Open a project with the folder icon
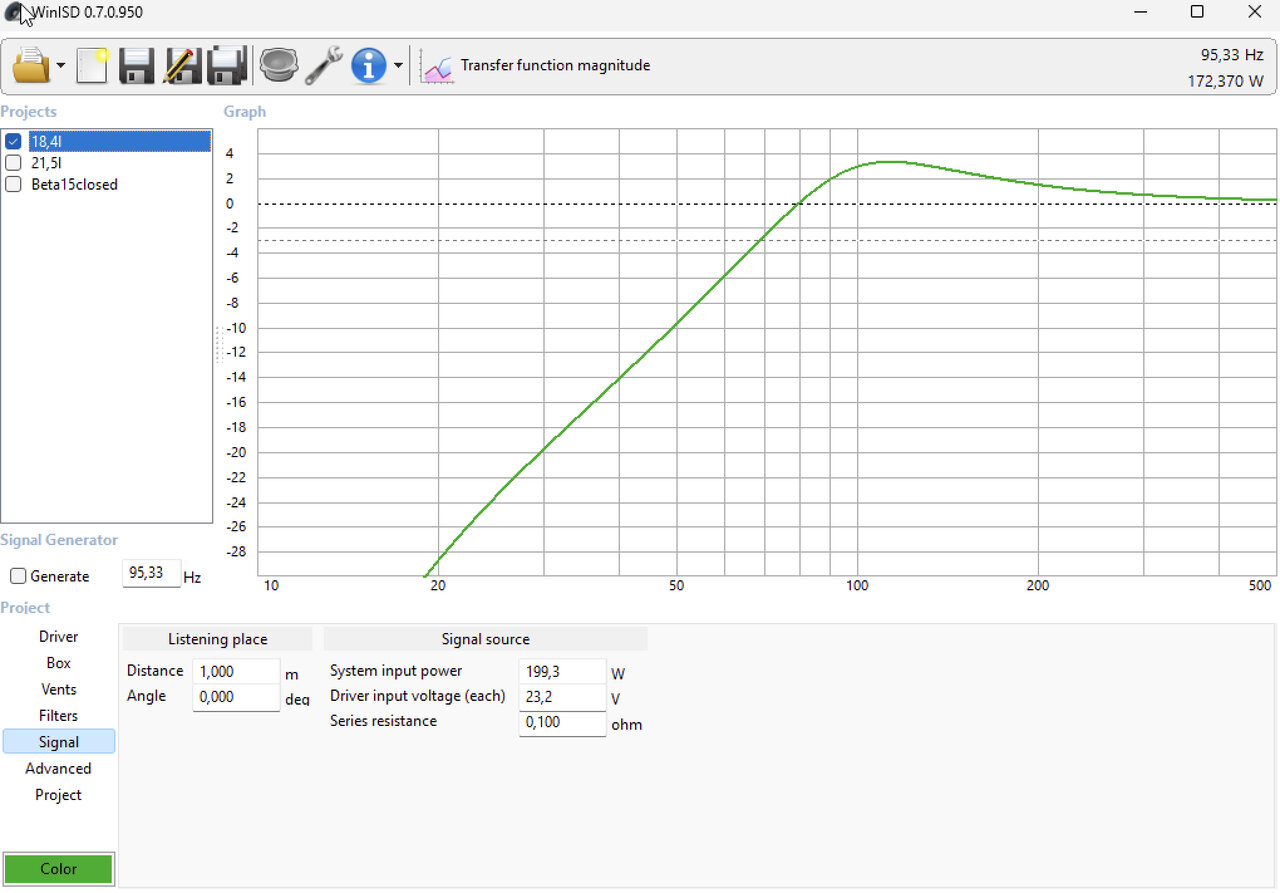Screen dimensions: 1280x893 (31, 66)
